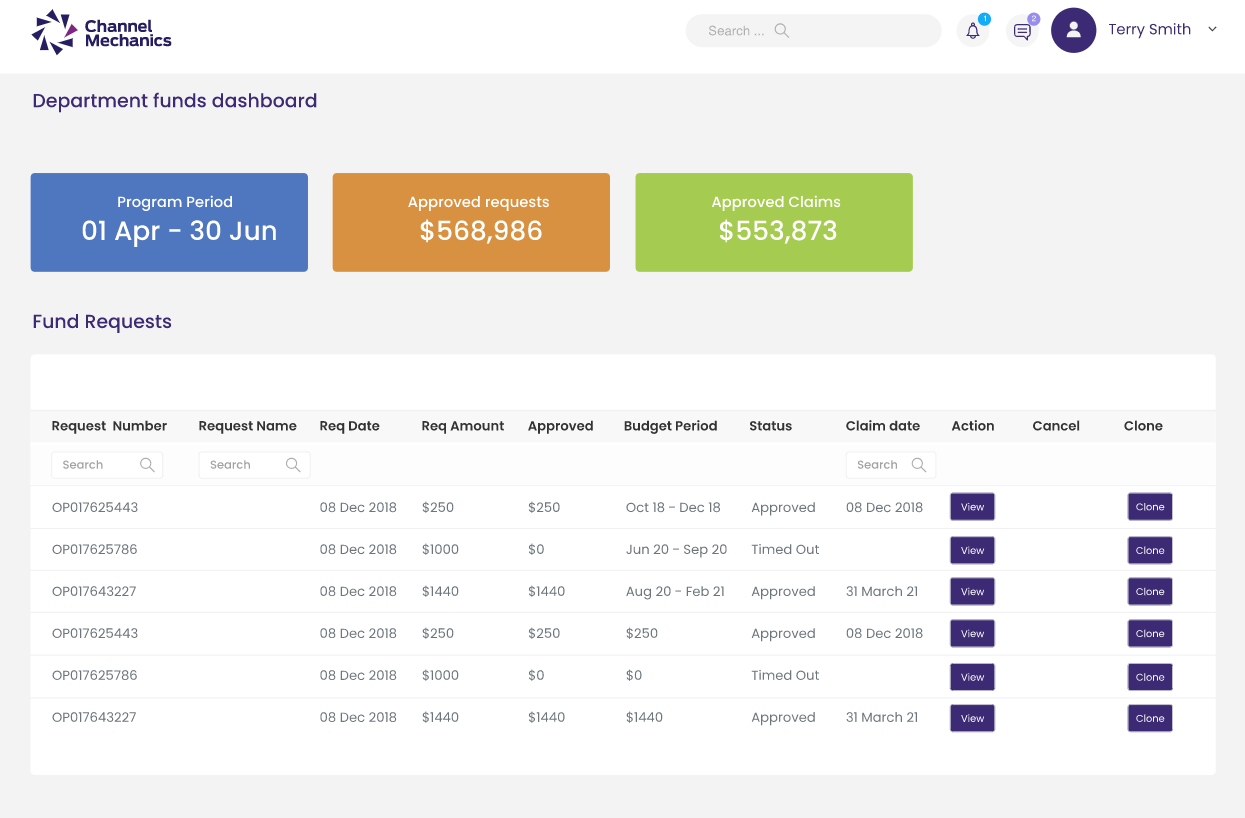1245x818 pixels.
Task: Click the magnifier in the top search bar
Action: pos(782,31)
